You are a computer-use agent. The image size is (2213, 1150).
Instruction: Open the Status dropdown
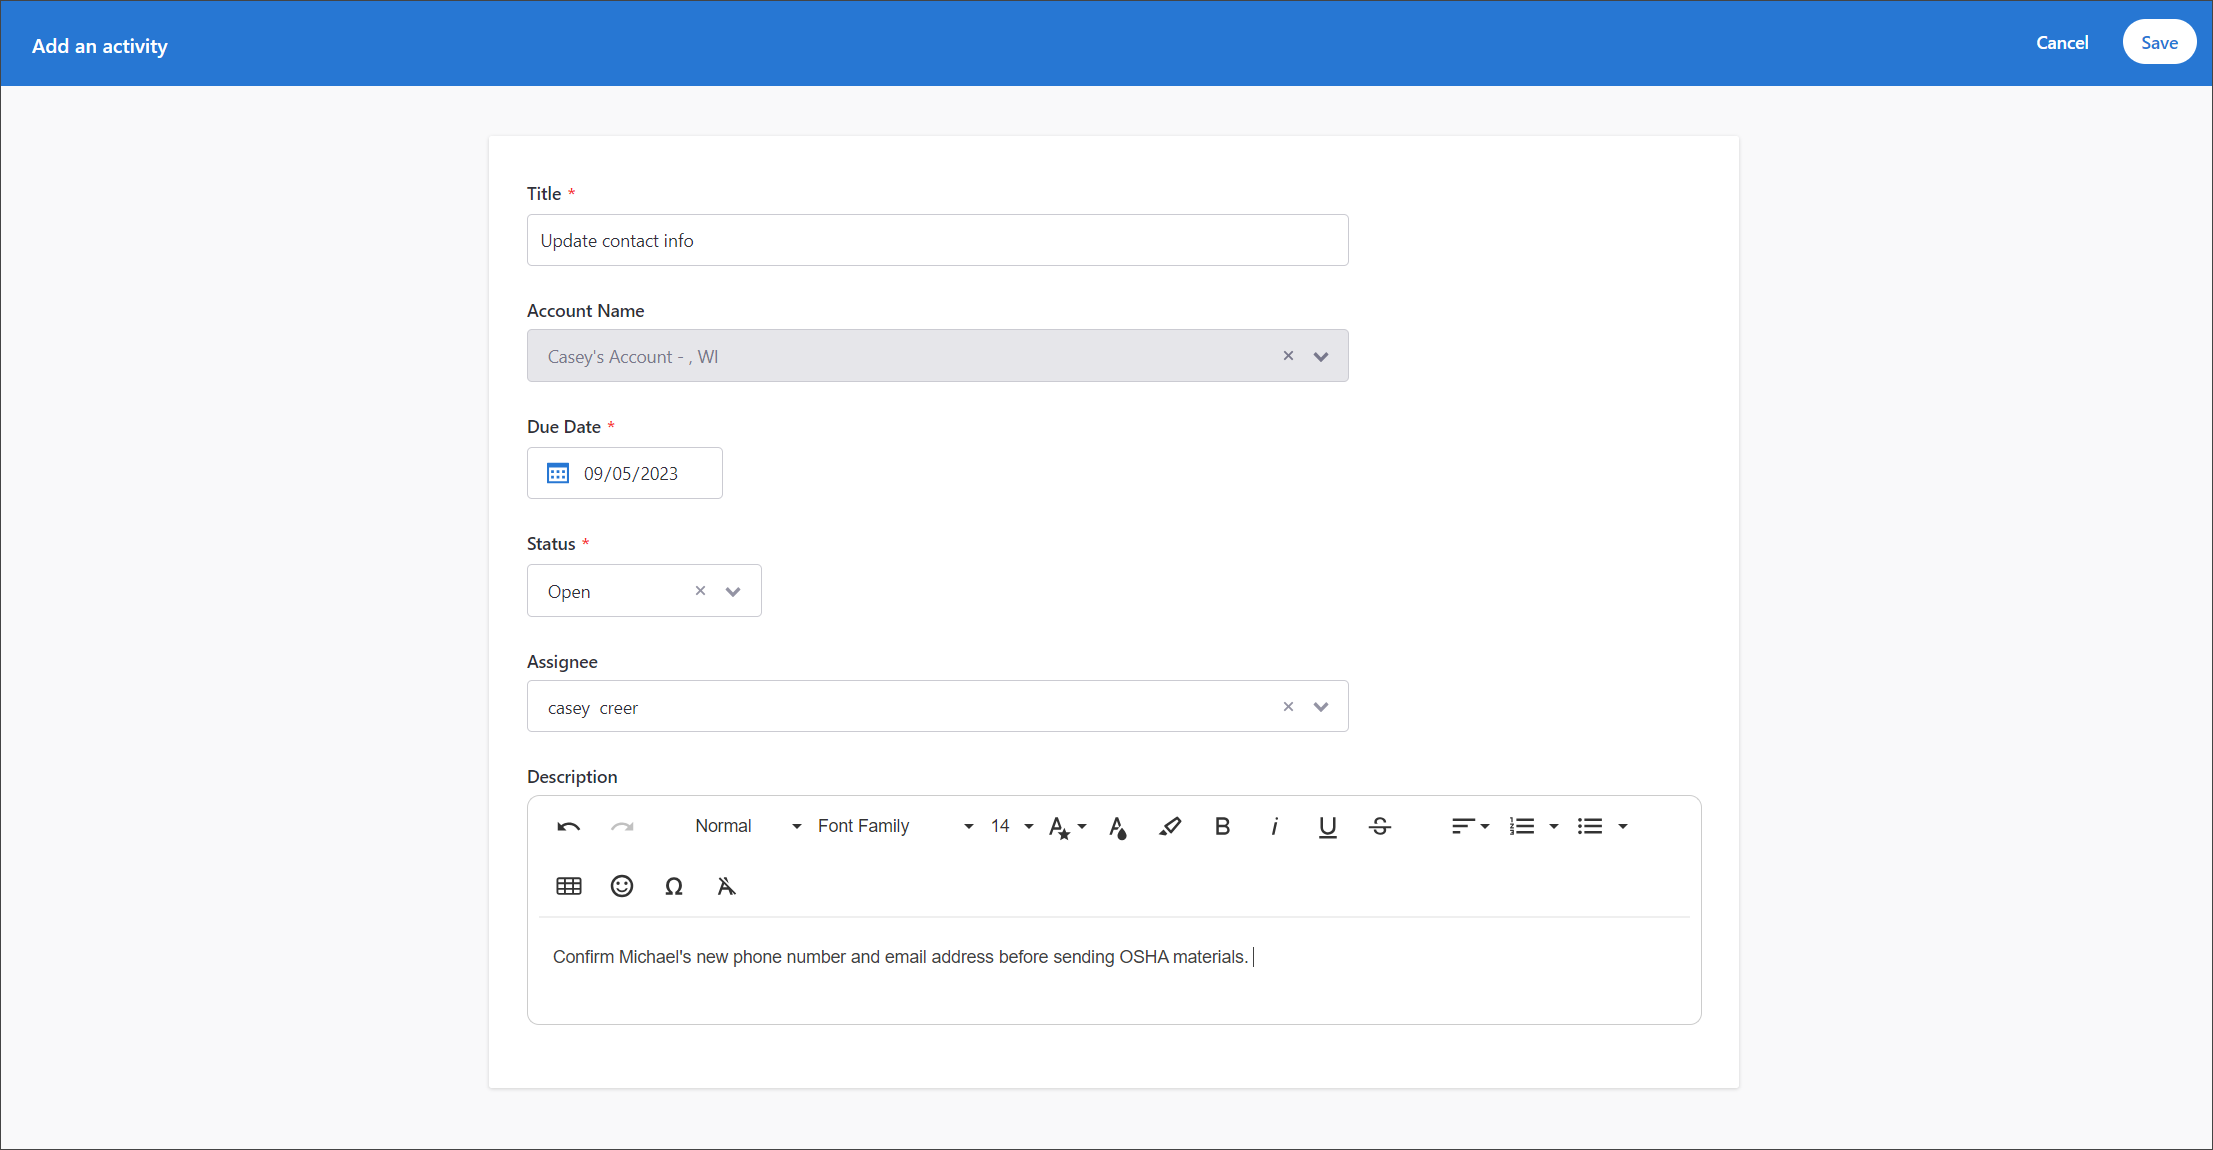(732, 591)
